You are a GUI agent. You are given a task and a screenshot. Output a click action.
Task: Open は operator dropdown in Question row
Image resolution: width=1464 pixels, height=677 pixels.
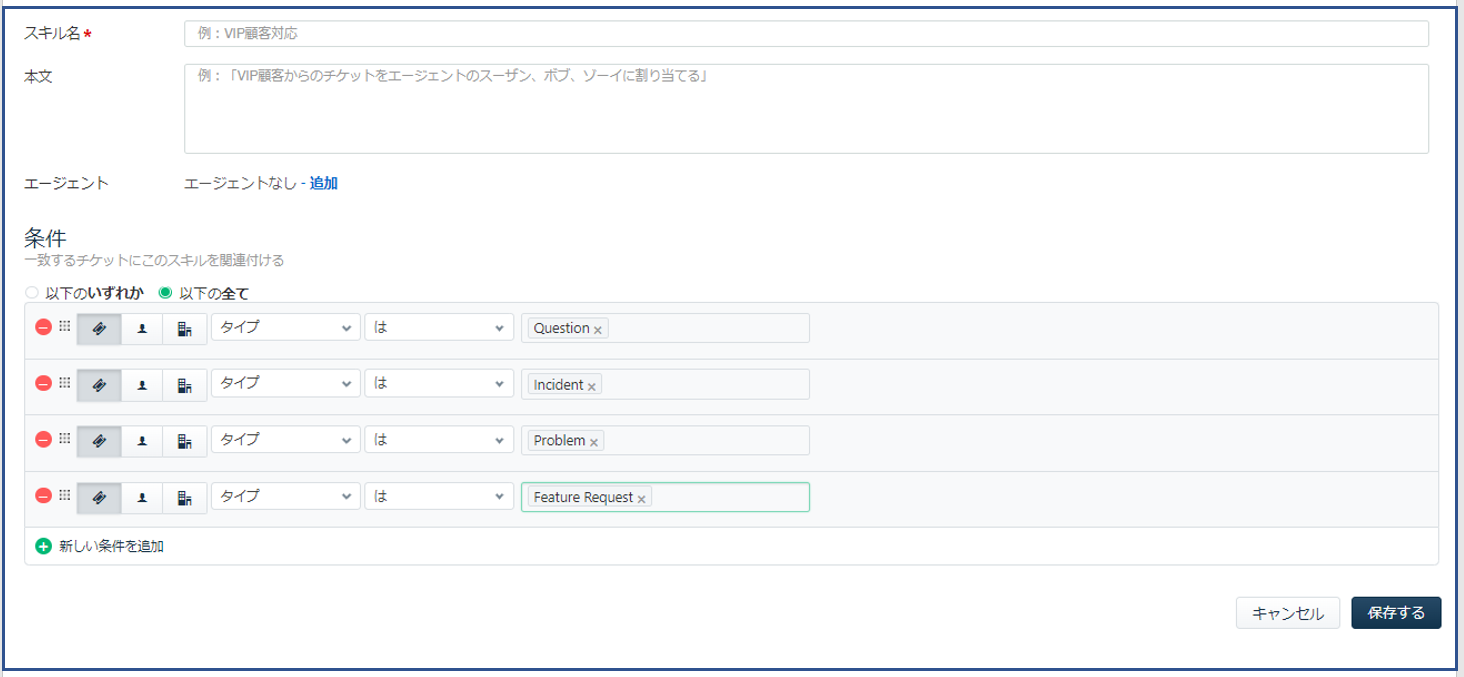439,327
